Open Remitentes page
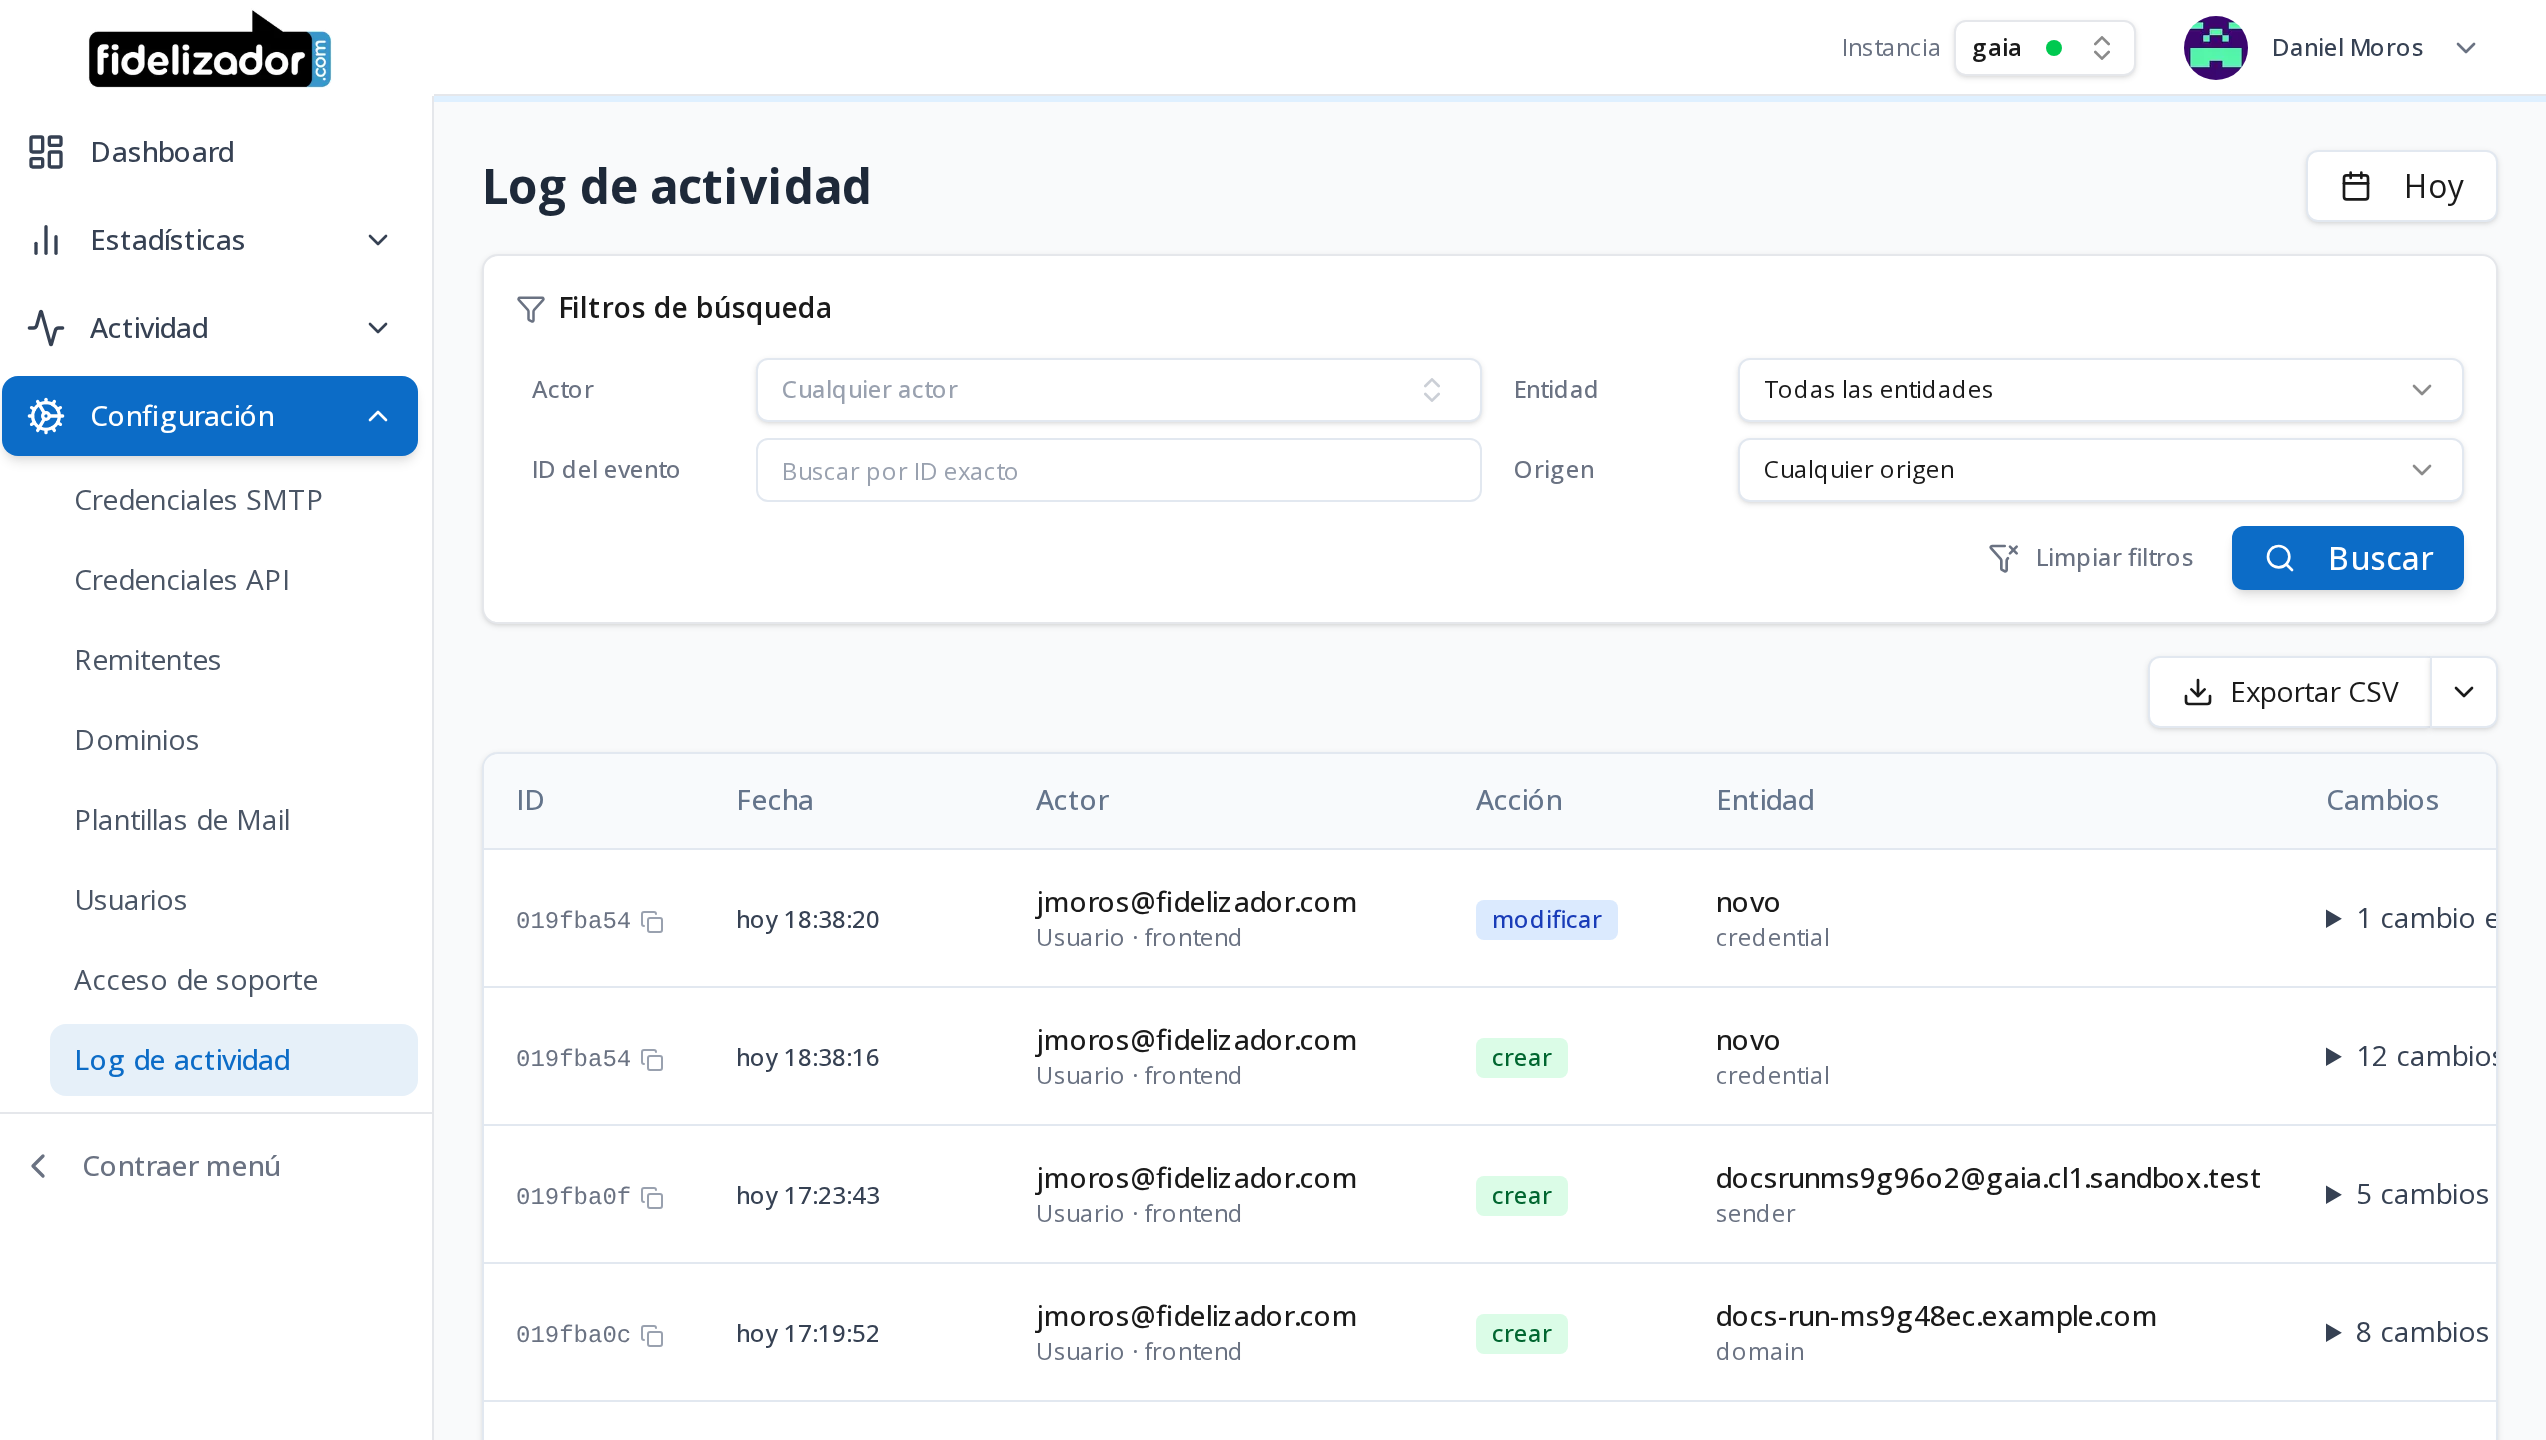Viewport: 2546px width, 1440px height. (148, 660)
